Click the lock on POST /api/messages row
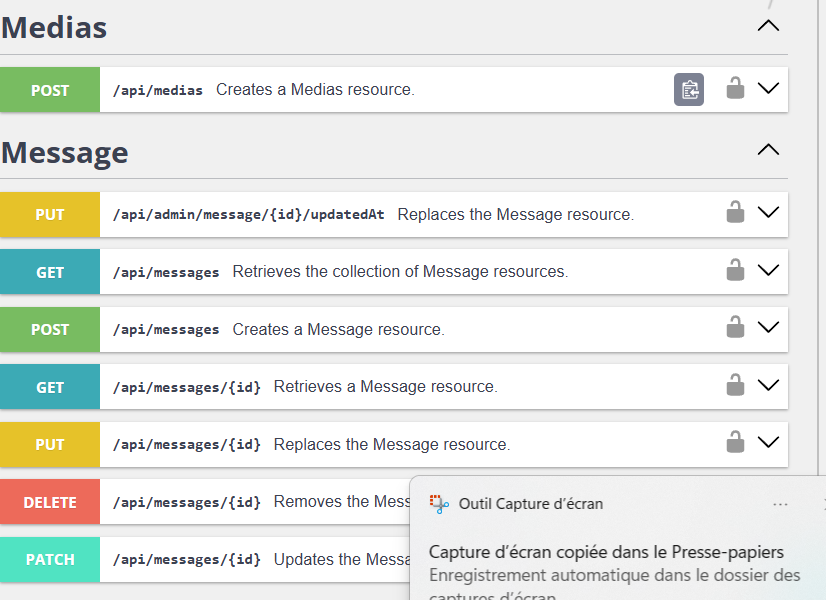 [x=735, y=327]
